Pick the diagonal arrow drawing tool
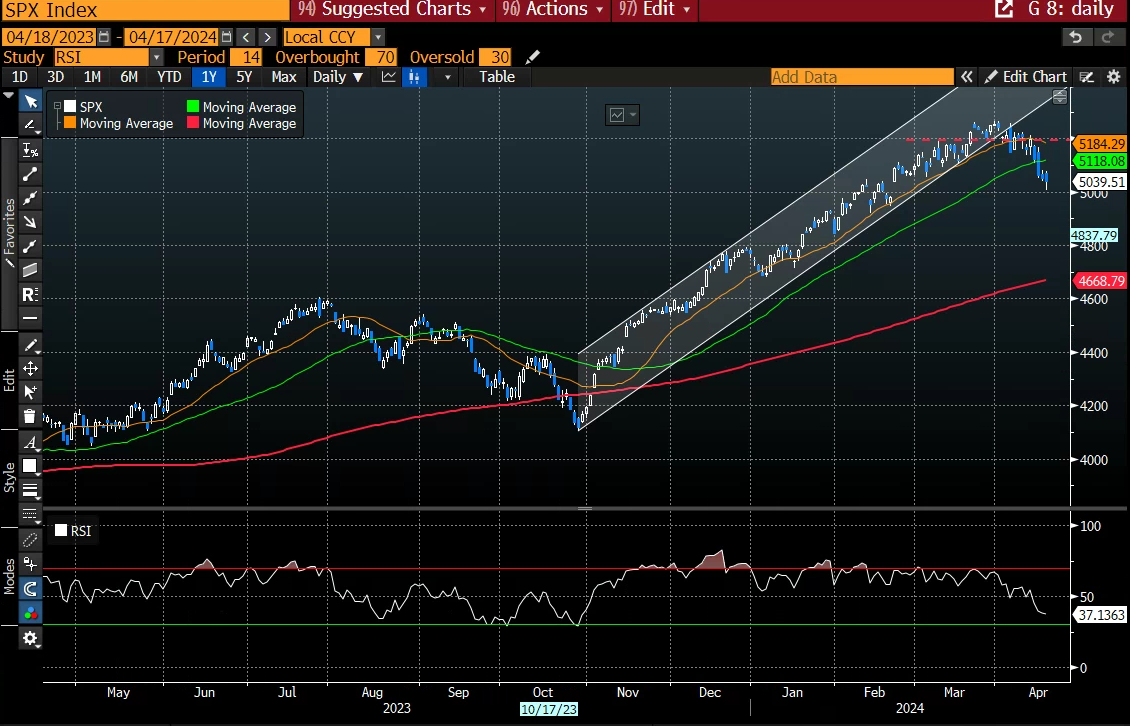The width and height of the screenshot is (1130, 726). pyautogui.click(x=30, y=221)
